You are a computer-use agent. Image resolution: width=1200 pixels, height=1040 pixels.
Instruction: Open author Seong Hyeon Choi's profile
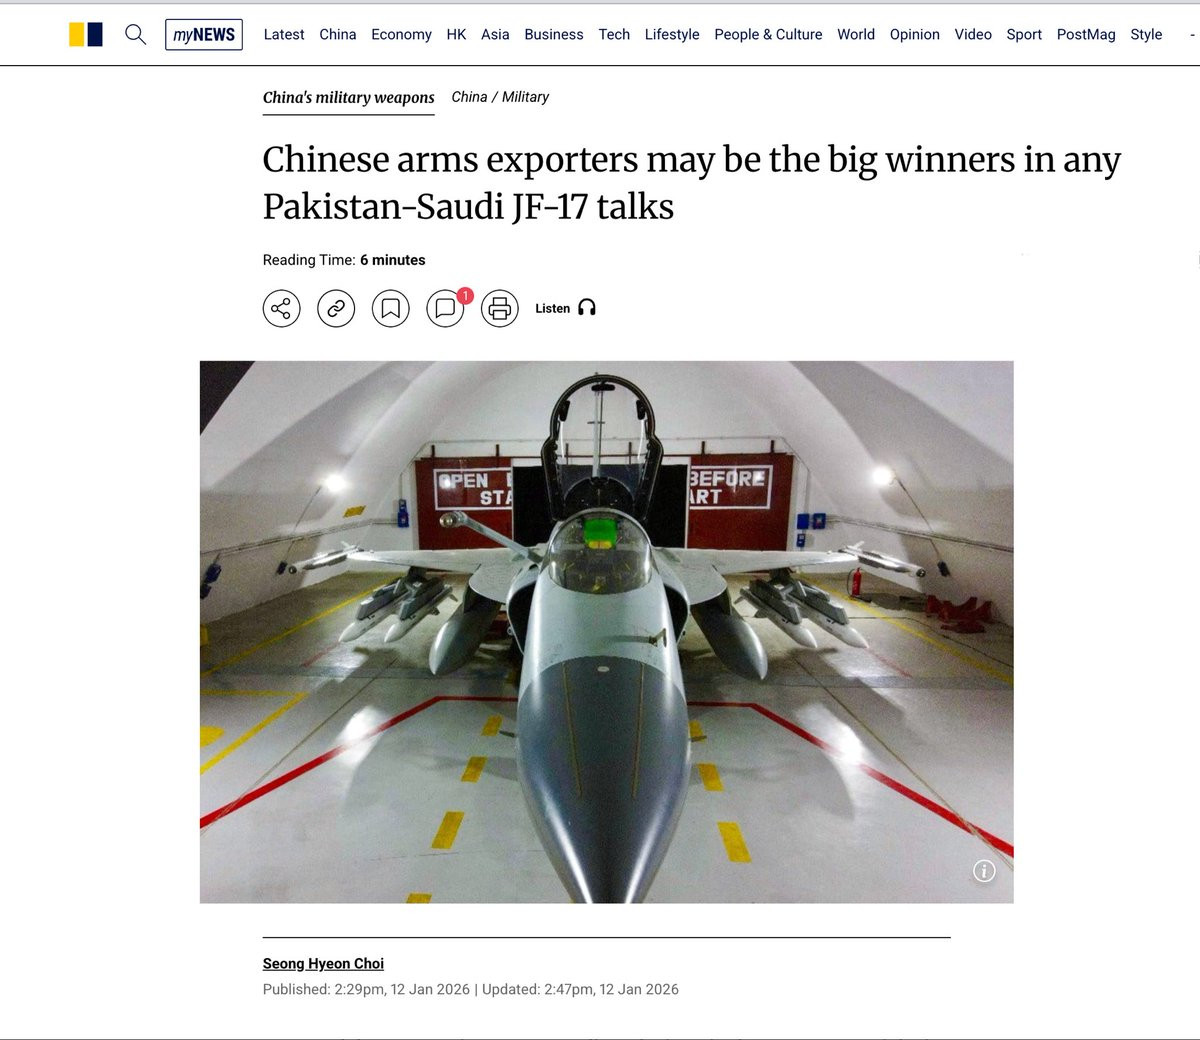pos(323,964)
